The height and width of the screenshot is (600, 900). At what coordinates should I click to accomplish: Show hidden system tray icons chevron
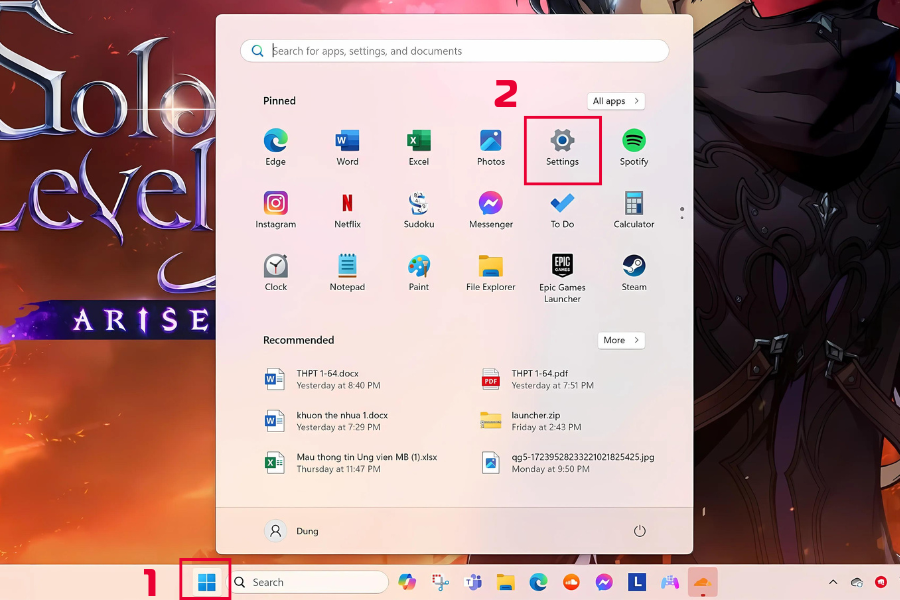[832, 582]
